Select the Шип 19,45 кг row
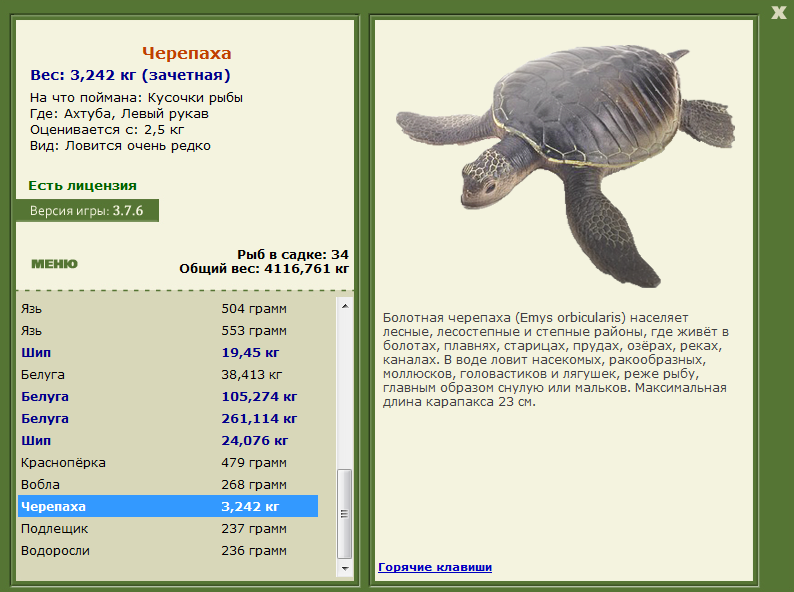794x592 pixels. click(168, 352)
